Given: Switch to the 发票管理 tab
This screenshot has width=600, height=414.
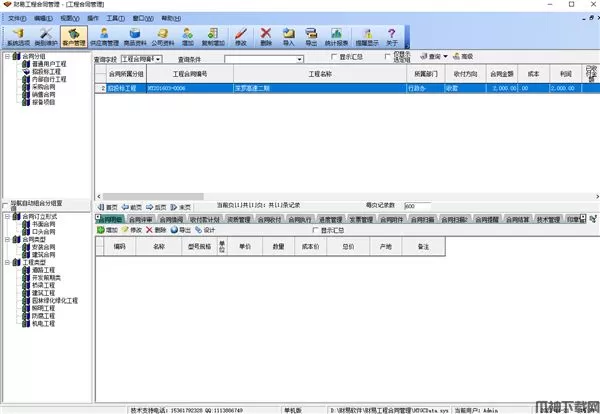Looking at the screenshot, I should tap(366, 217).
